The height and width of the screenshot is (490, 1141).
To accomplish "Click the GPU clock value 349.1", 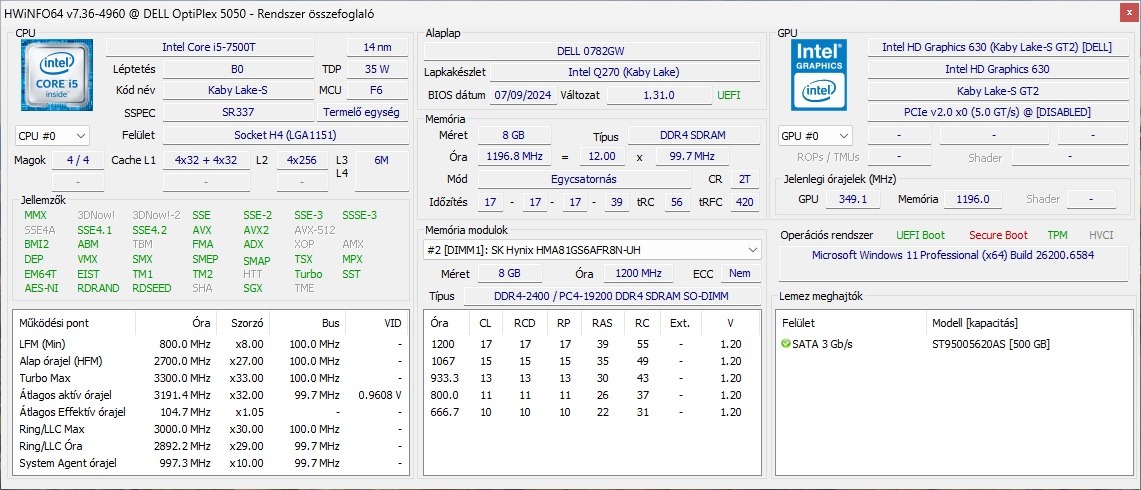I will 854,199.
